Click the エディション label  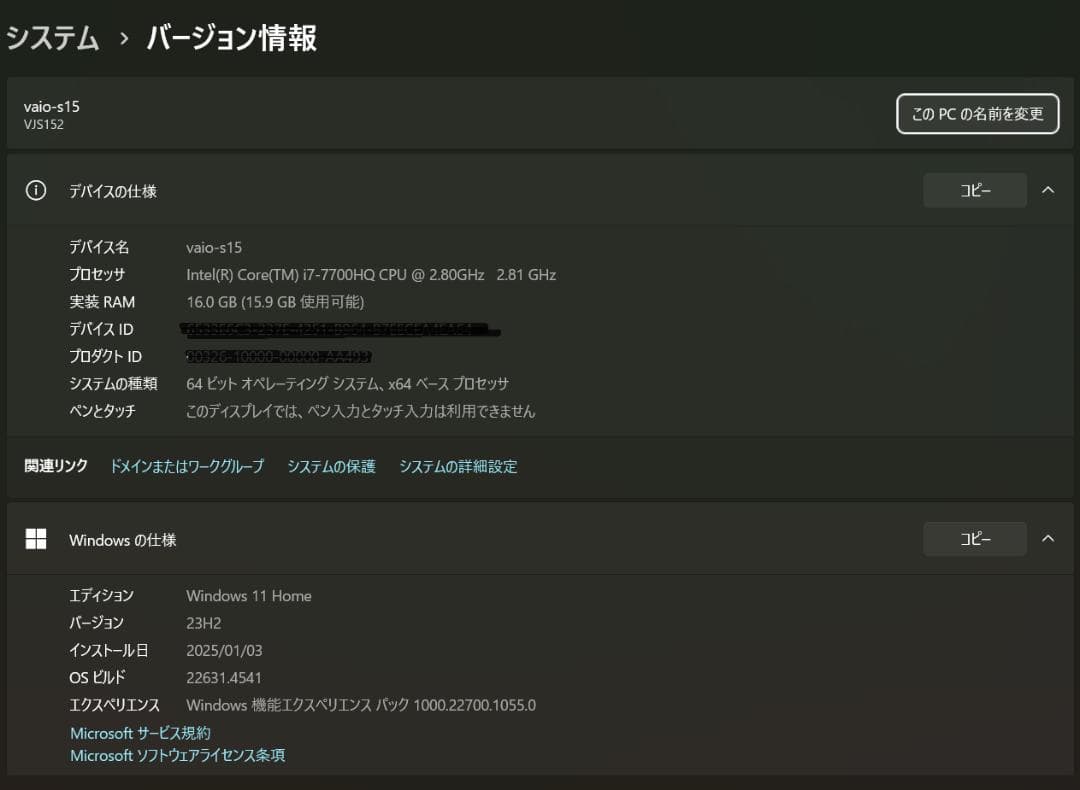101,595
